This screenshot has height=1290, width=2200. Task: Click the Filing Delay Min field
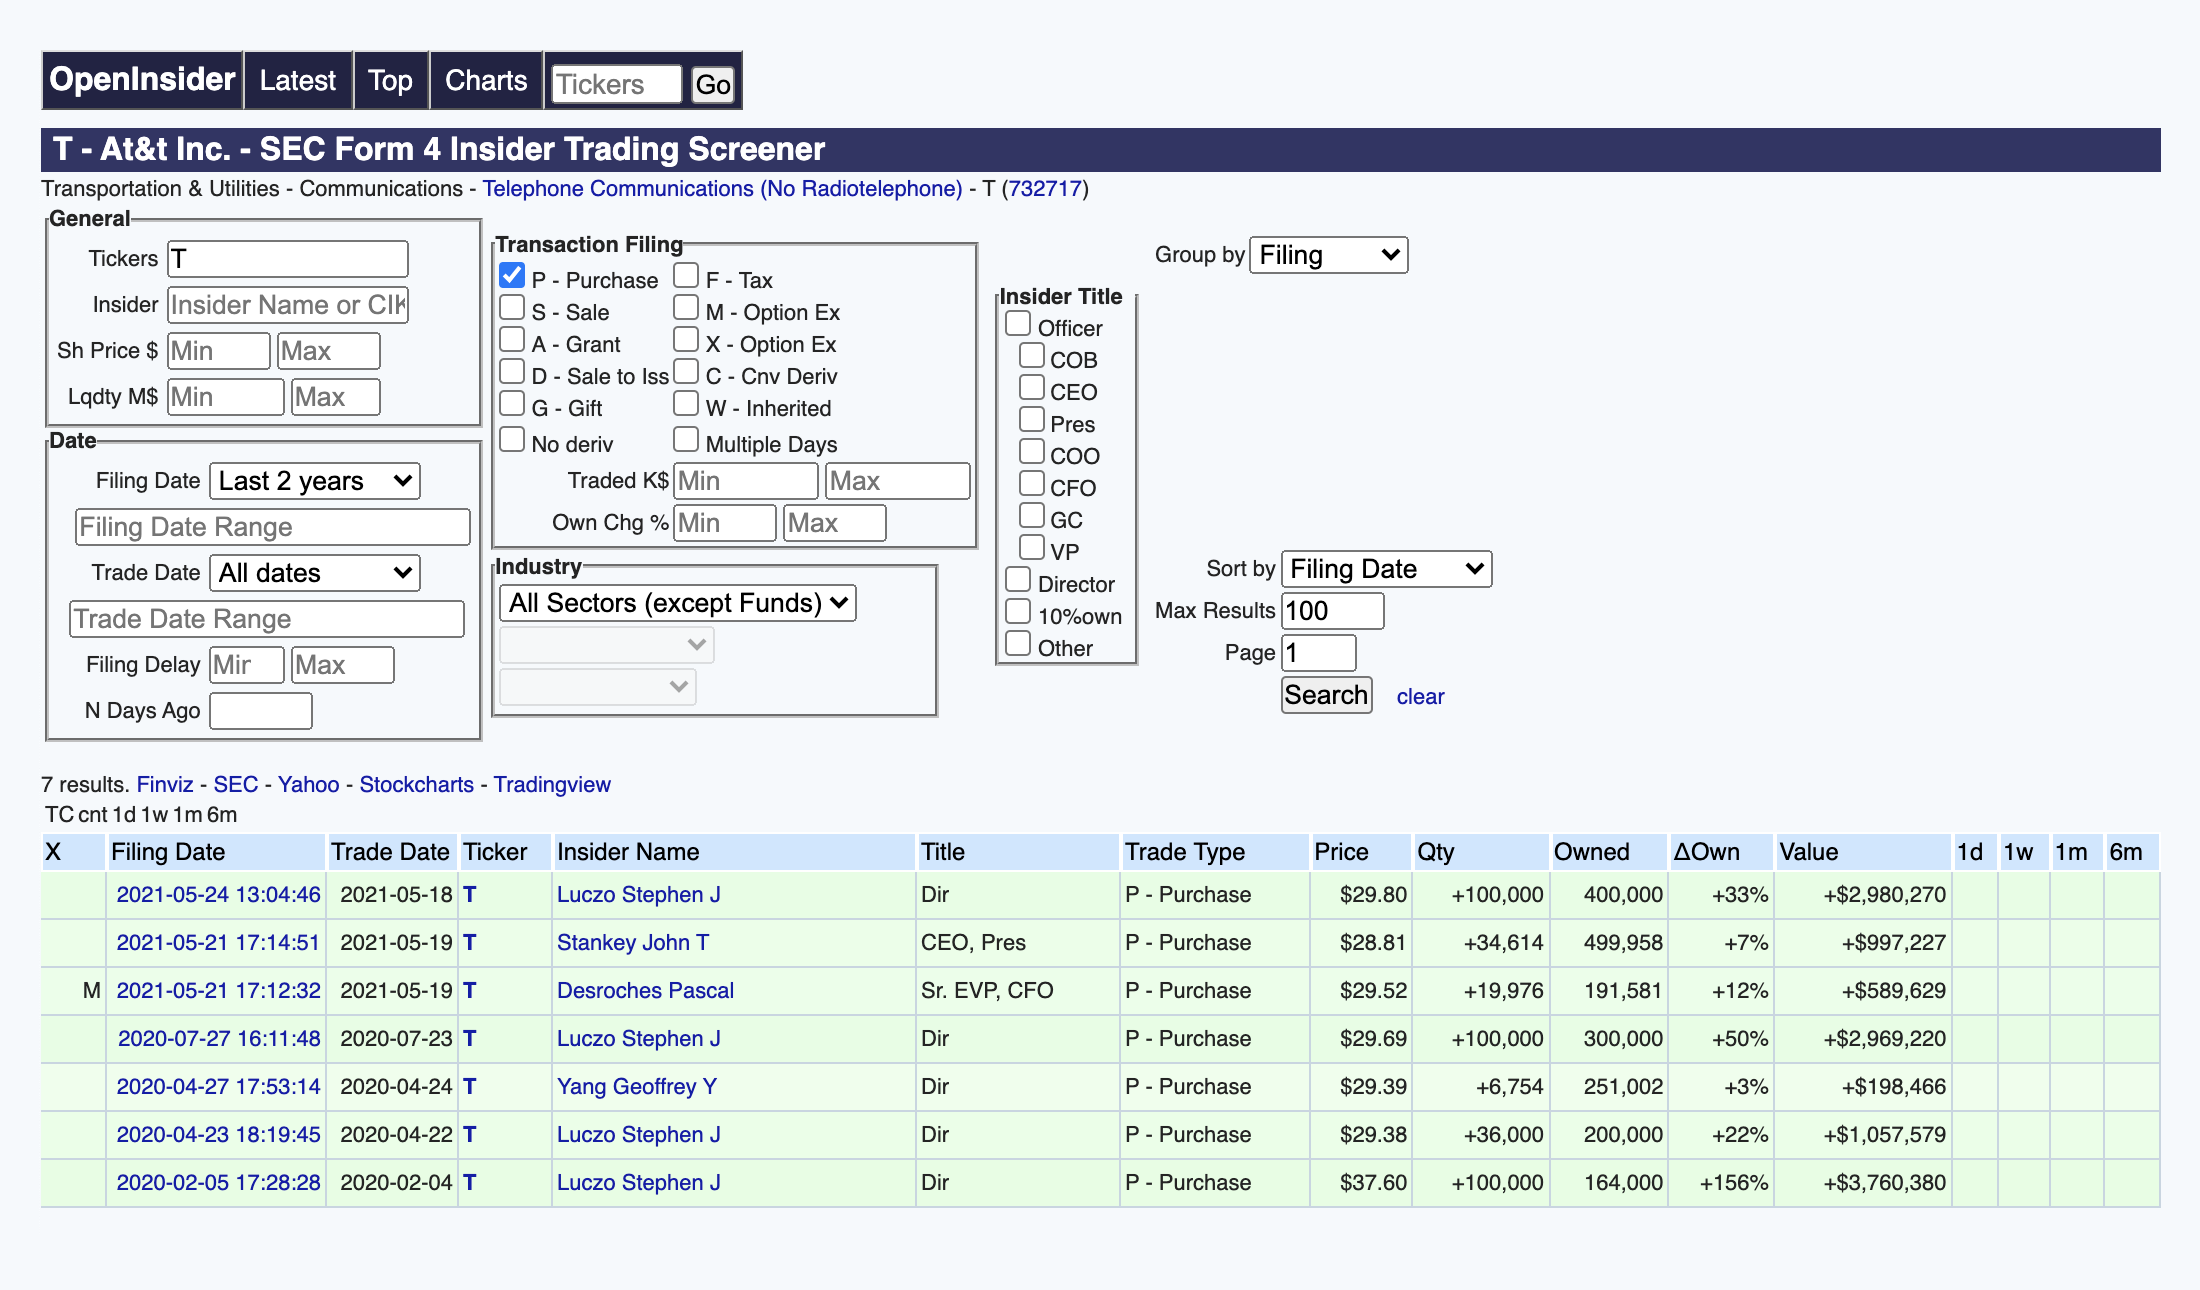[247, 665]
